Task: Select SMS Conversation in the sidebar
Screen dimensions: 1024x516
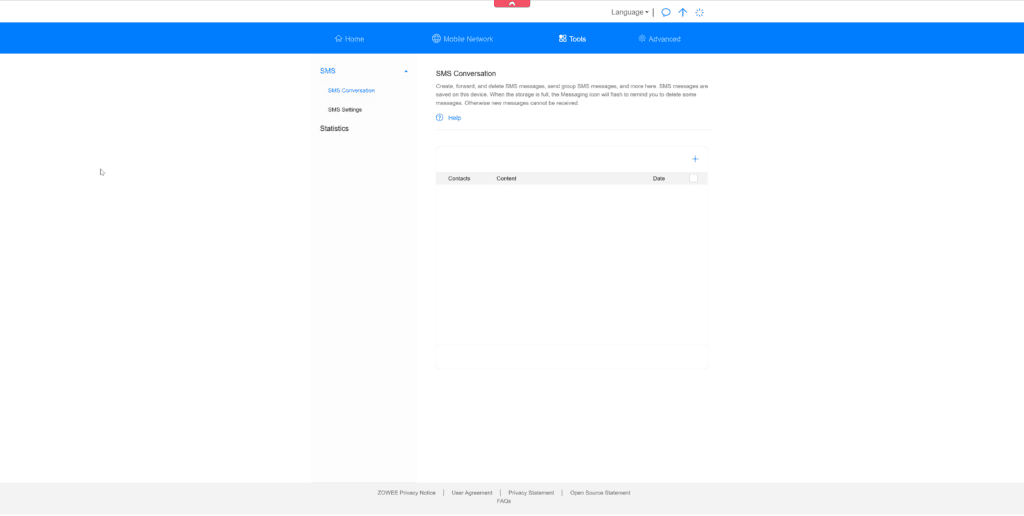Action: tap(351, 91)
